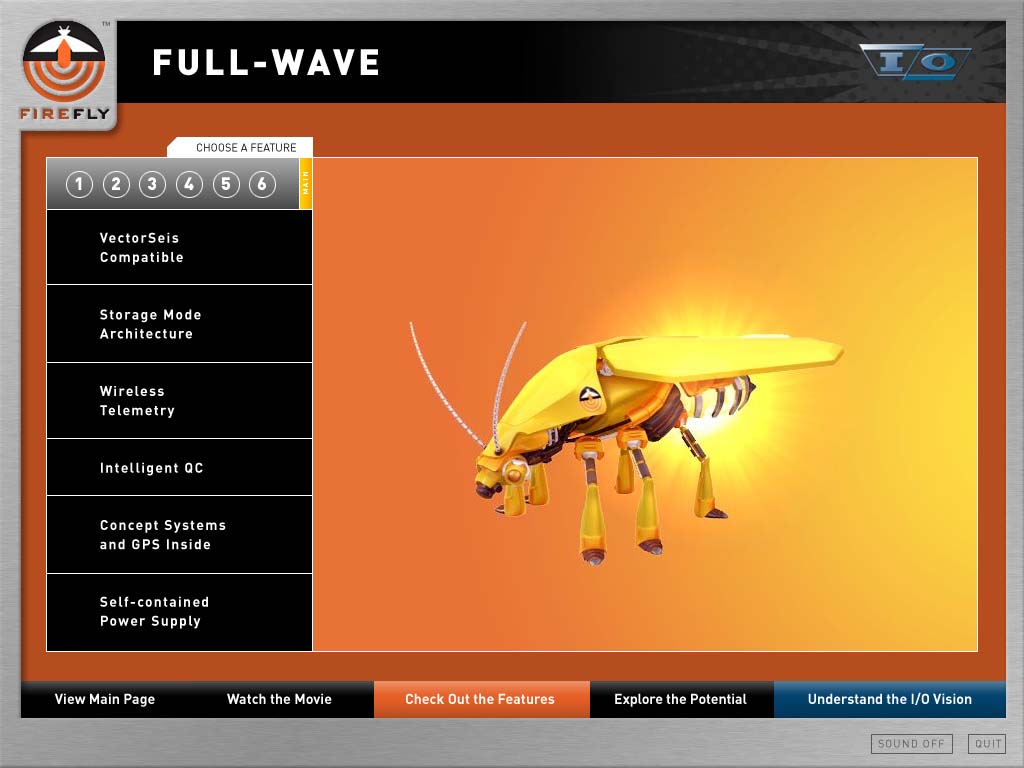The image size is (1024, 768).
Task: Click the I/O company logo
Action: pyautogui.click(x=914, y=62)
